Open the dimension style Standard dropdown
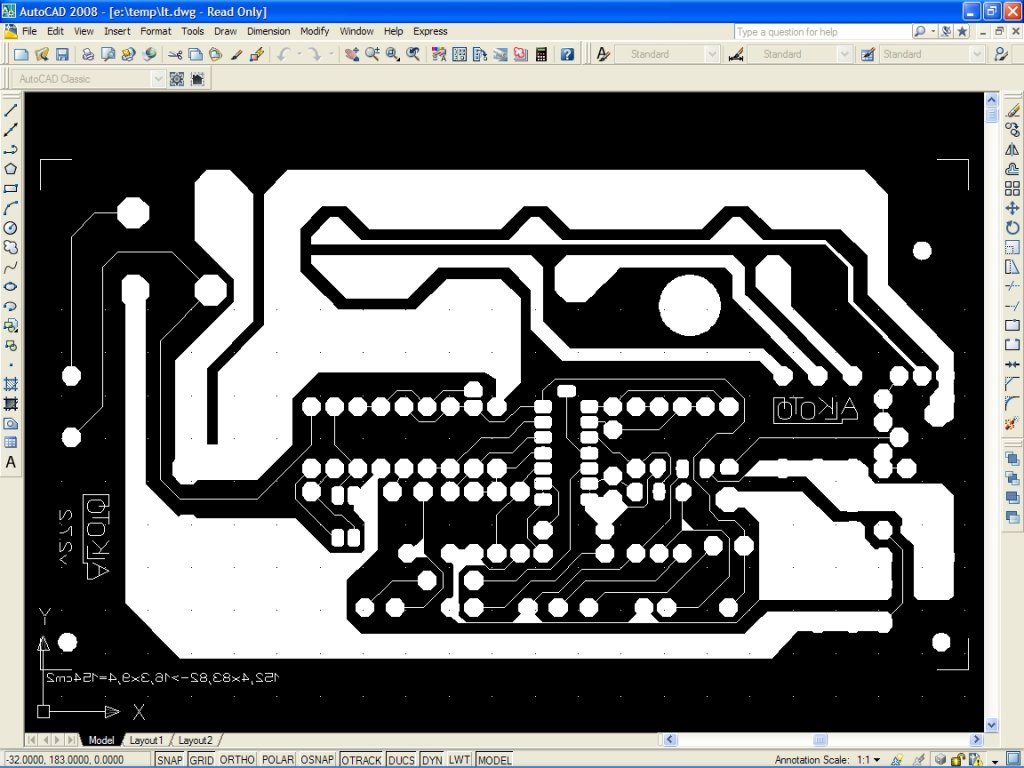 tap(844, 54)
